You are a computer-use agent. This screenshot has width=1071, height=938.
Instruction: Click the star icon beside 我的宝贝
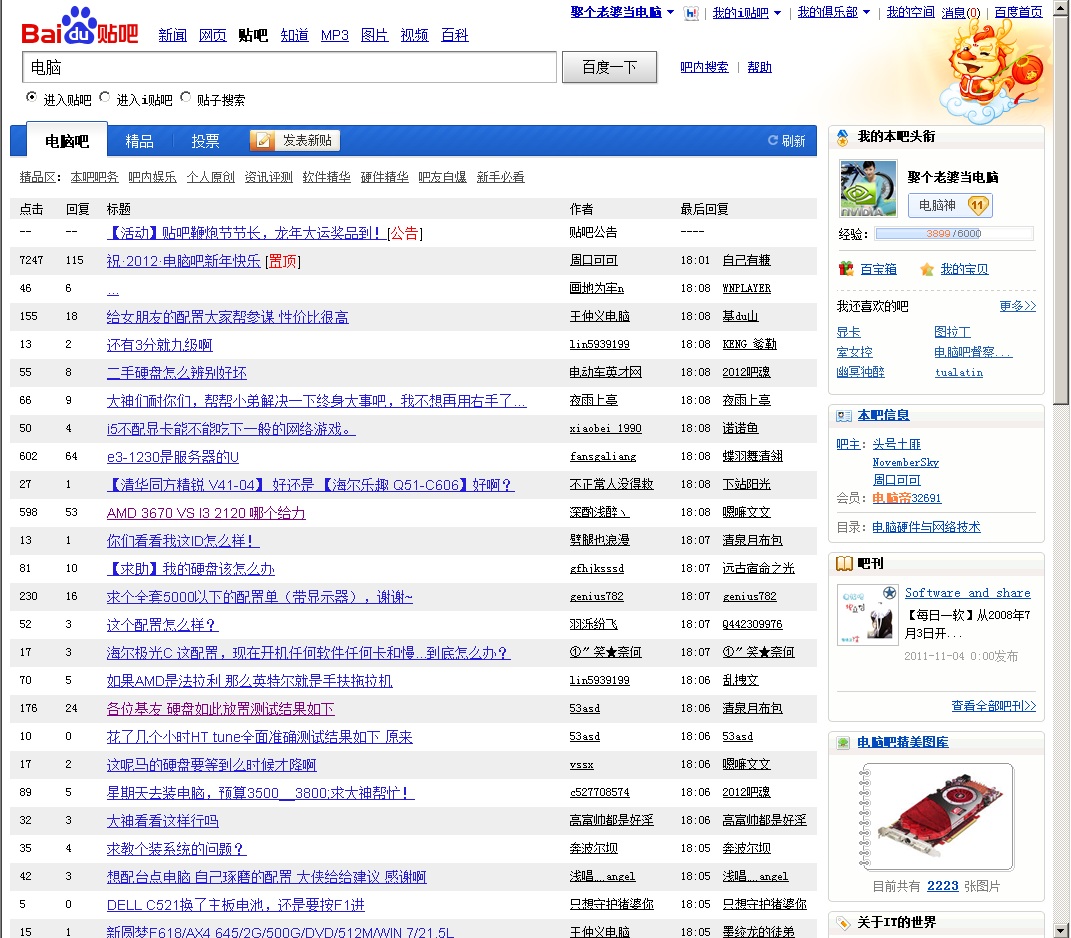click(x=926, y=269)
